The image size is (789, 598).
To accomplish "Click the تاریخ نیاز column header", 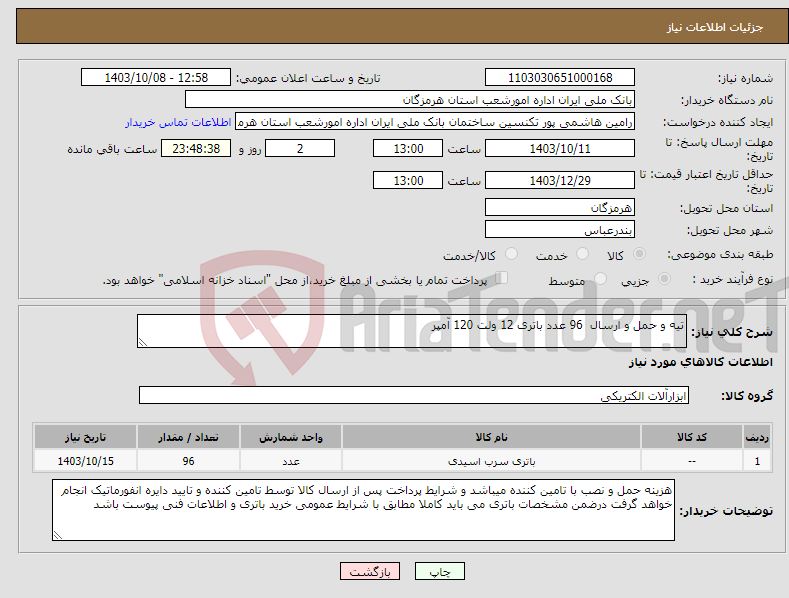I will pos(86,437).
